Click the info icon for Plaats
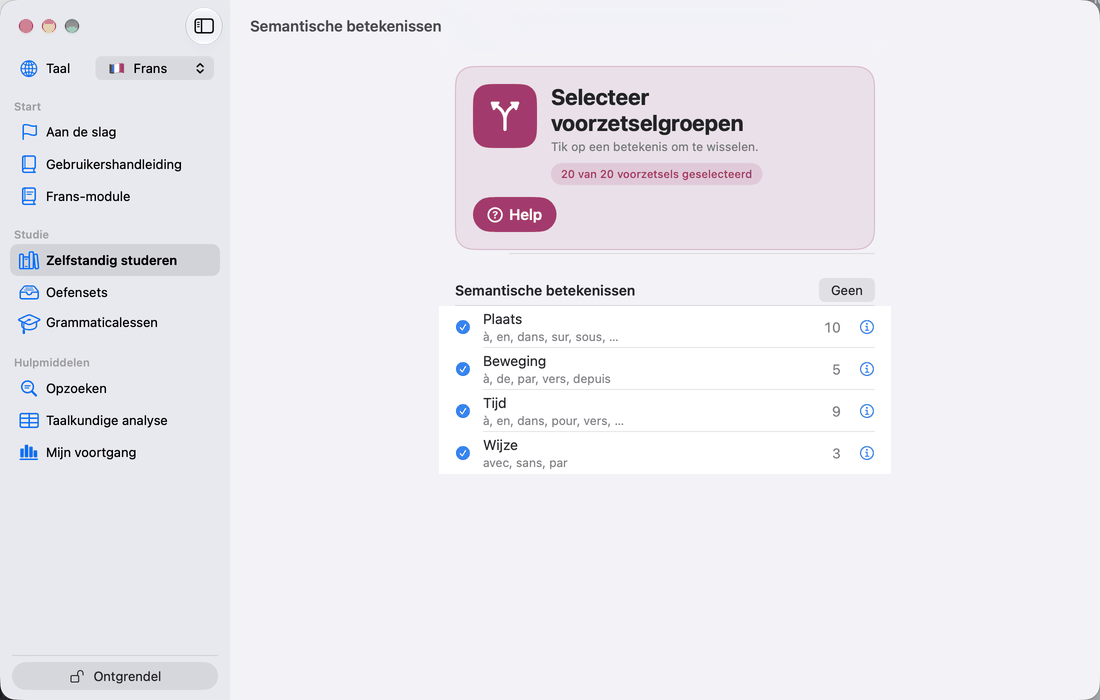Image resolution: width=1100 pixels, height=700 pixels. (866, 327)
